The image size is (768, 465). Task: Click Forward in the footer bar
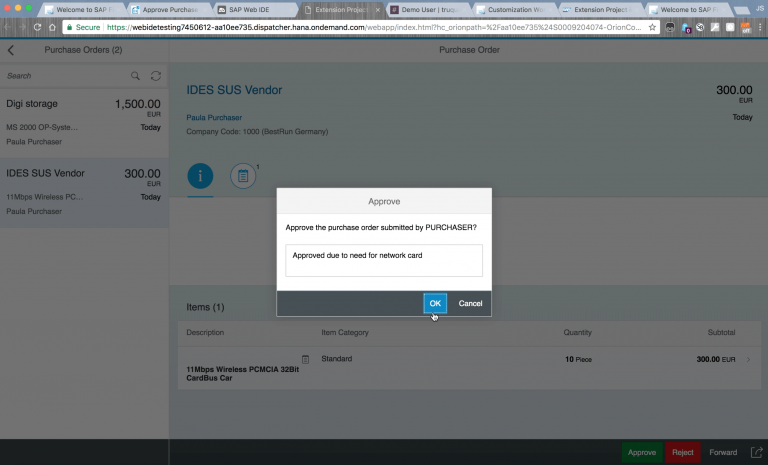pos(723,452)
